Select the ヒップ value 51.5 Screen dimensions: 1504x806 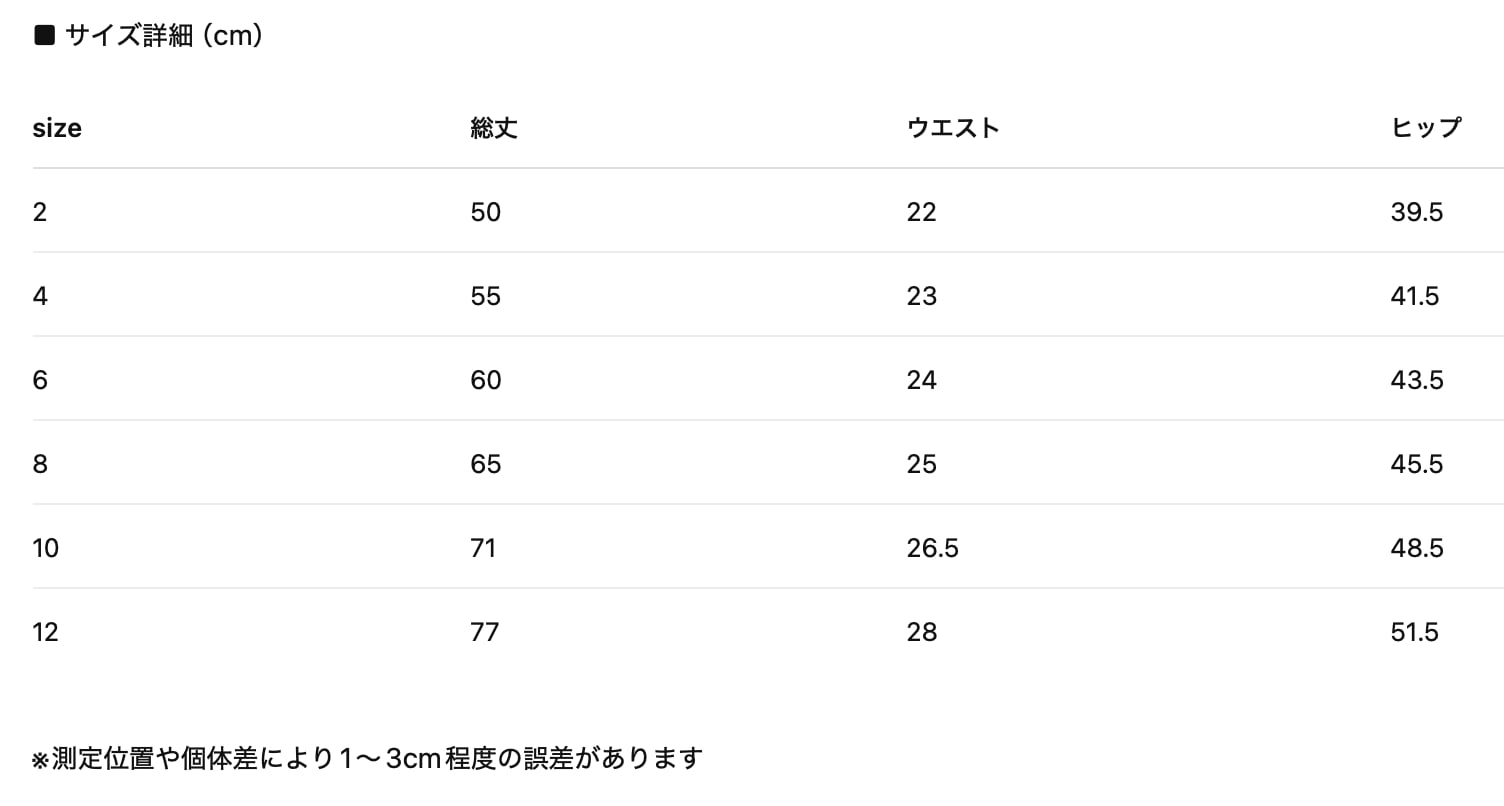point(1415,632)
